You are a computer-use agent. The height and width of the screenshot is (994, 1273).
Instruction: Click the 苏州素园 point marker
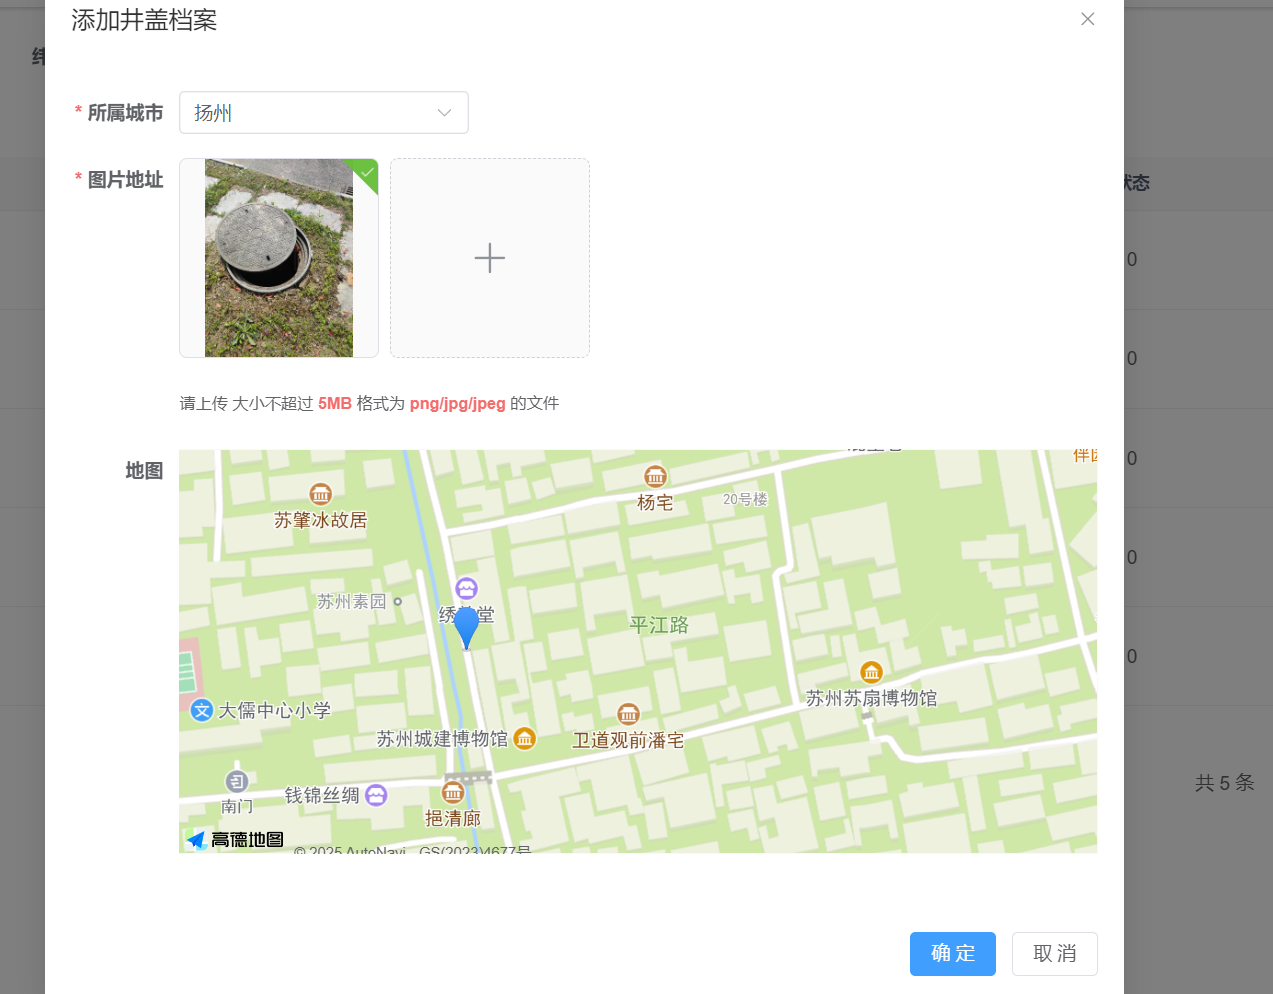[397, 602]
